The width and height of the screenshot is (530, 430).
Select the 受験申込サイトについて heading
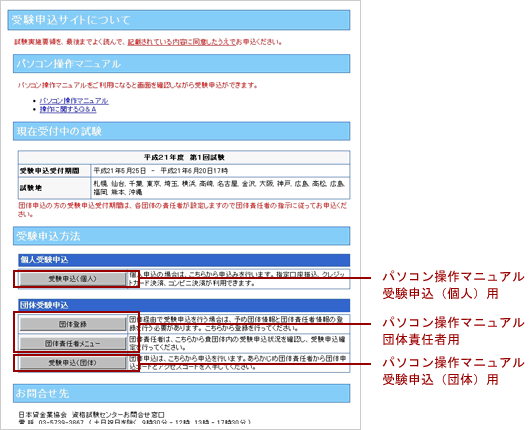(x=179, y=20)
